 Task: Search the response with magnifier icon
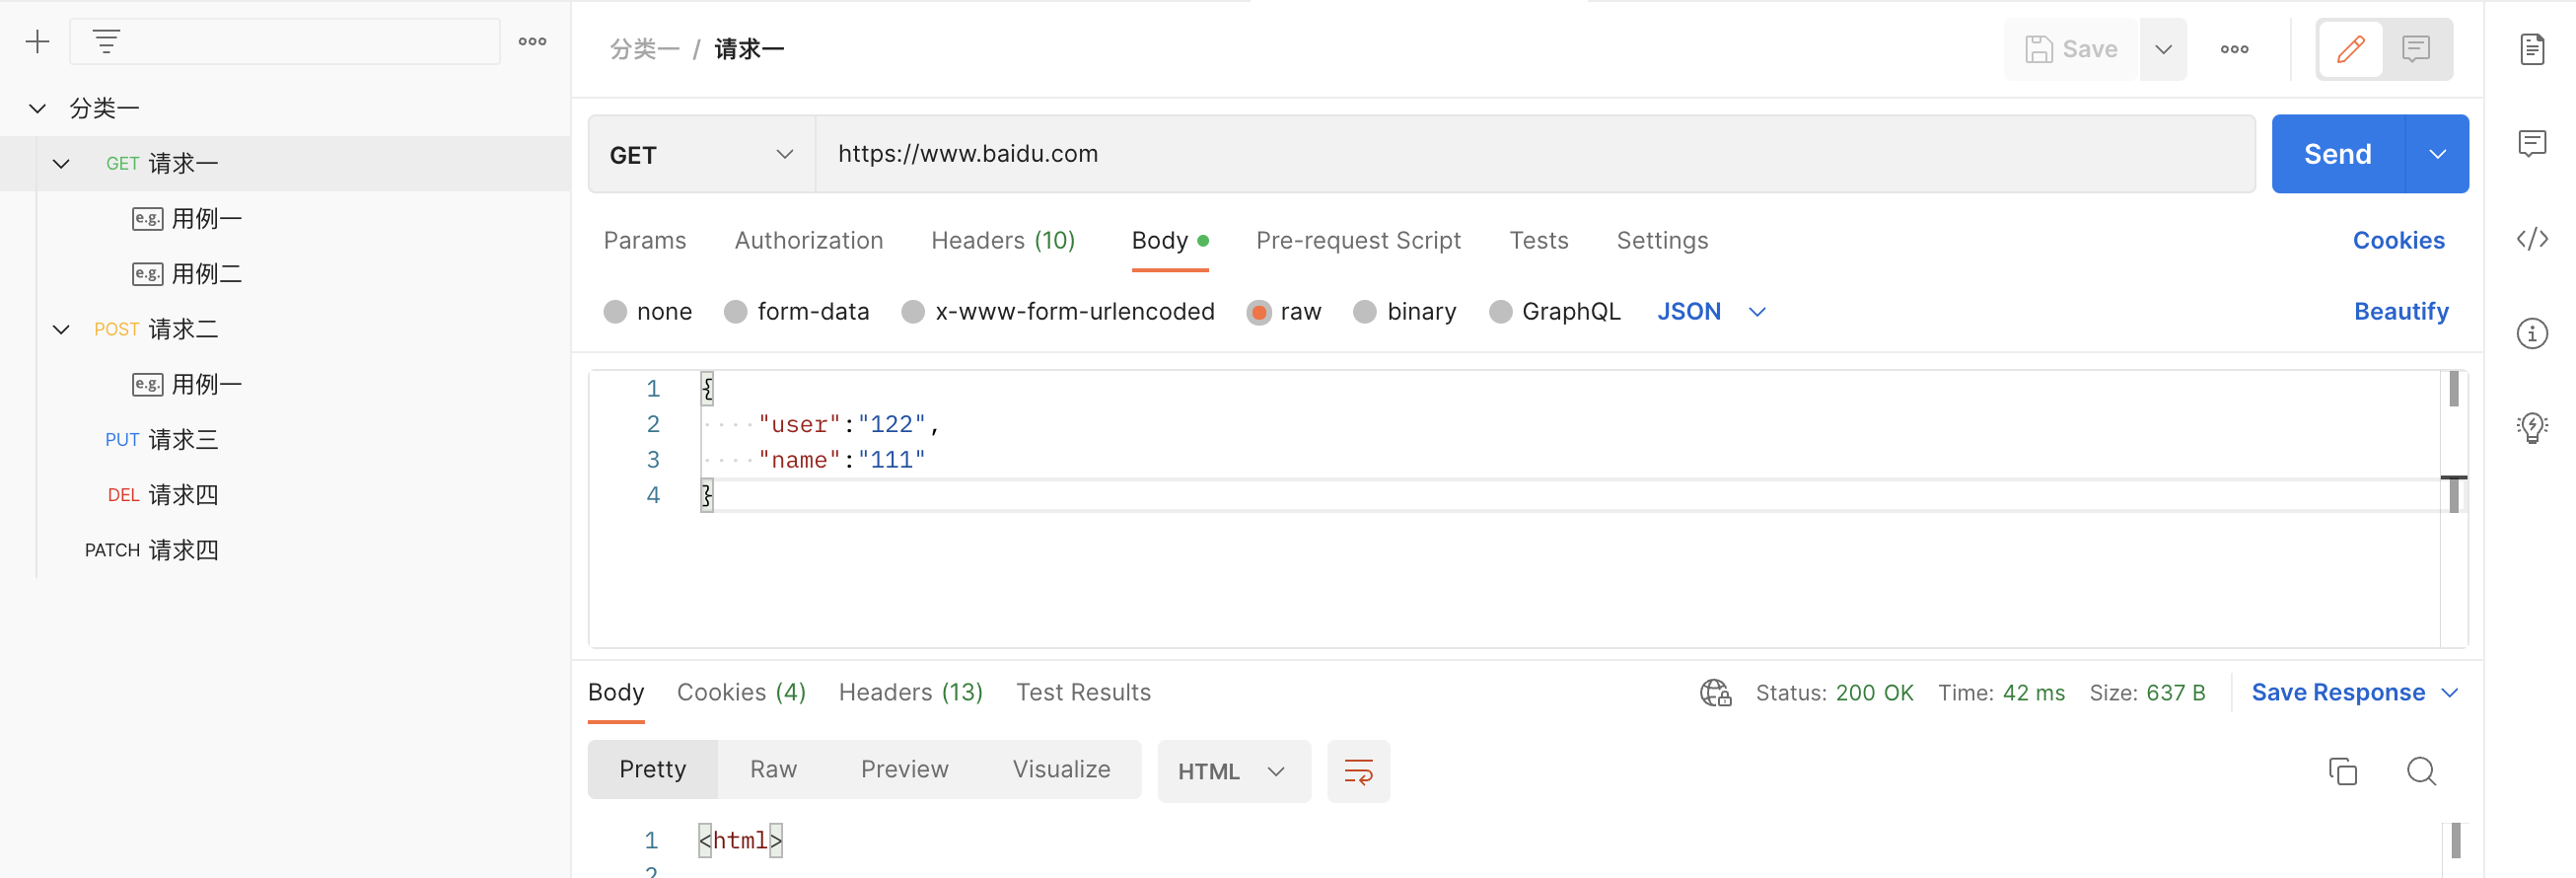pyautogui.click(x=2420, y=771)
